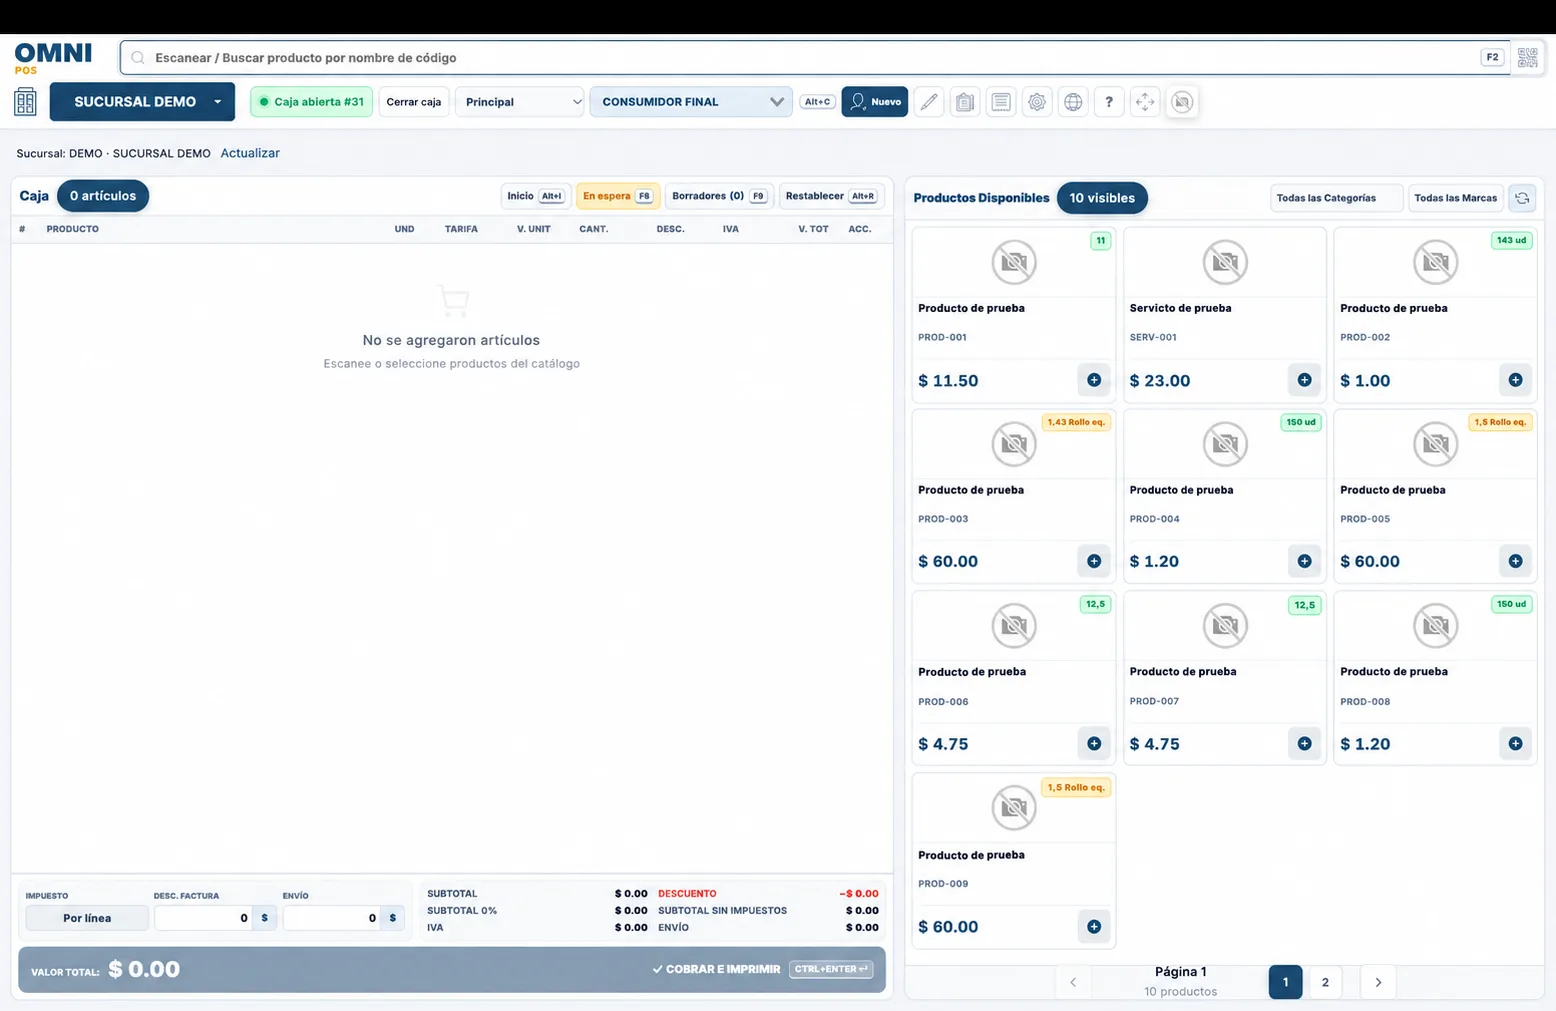Add SERV-001 with its plus button
Image resolution: width=1556 pixels, height=1011 pixels.
pos(1304,380)
